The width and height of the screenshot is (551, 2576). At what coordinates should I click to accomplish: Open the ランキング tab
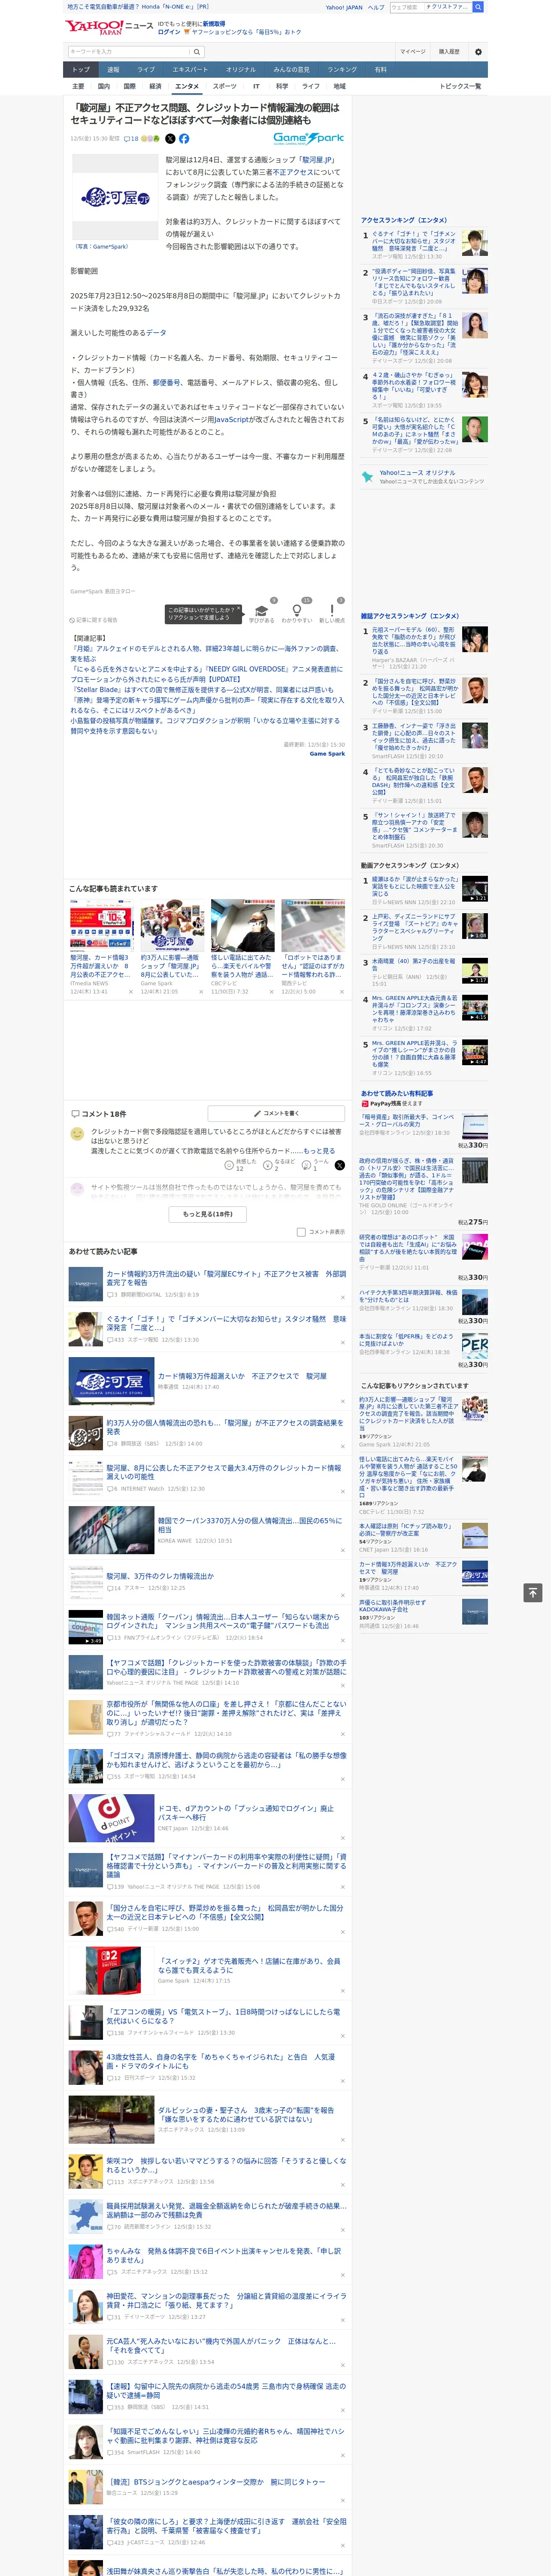pyautogui.click(x=343, y=70)
